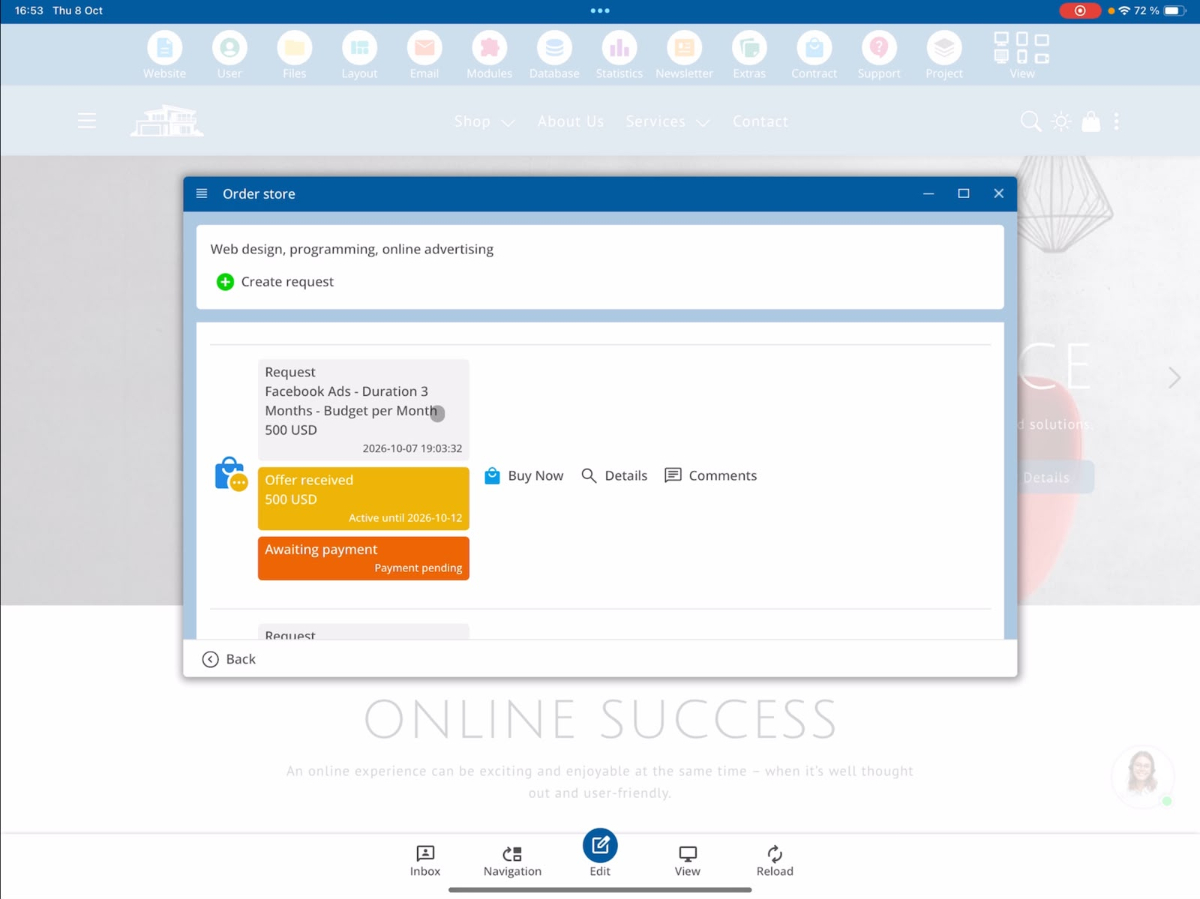Open the Statistics chart icon
The height and width of the screenshot is (899, 1200).
[619, 48]
